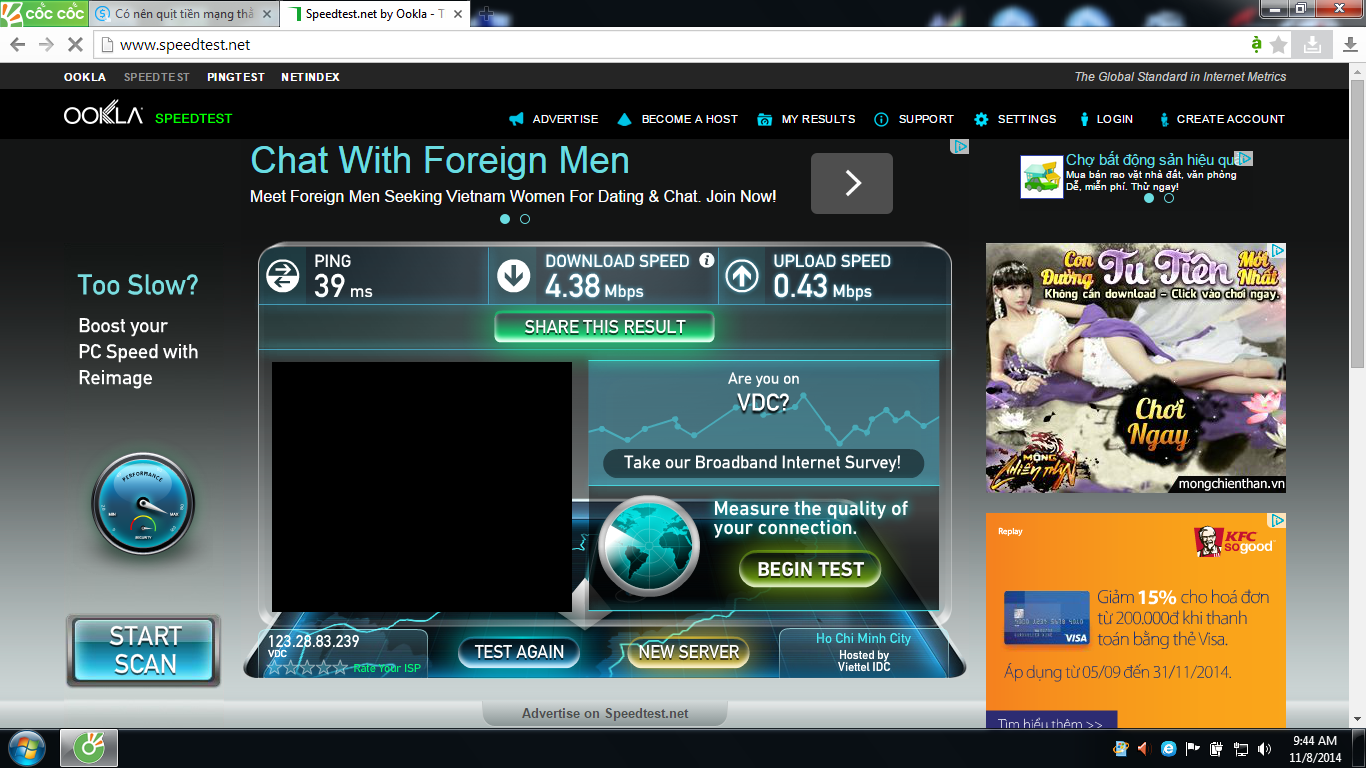Screen dimensions: 1366x768
Task: Open the network icon in the system tray
Action: (x=1241, y=749)
